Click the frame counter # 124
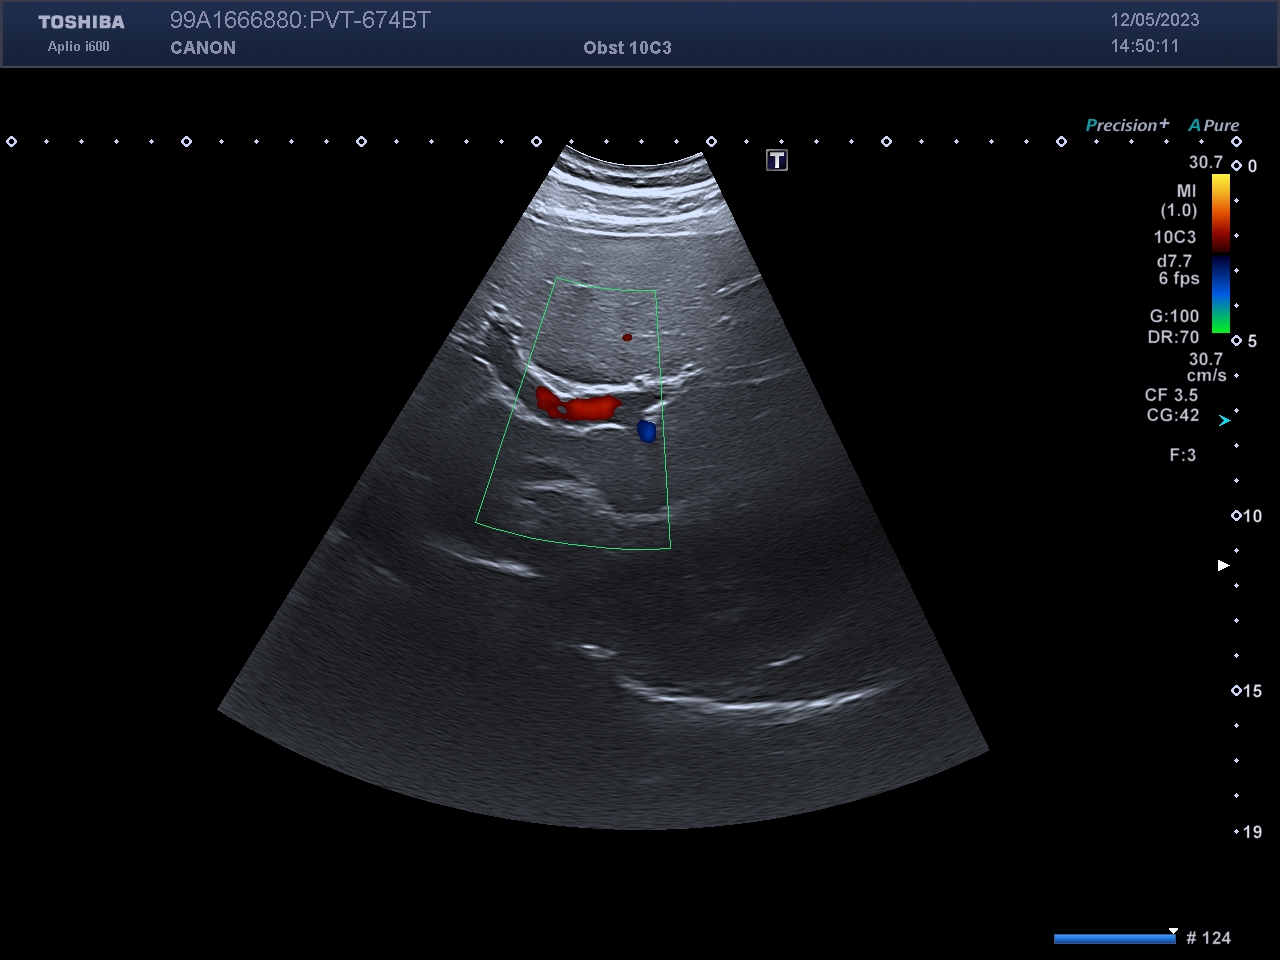 pos(1208,938)
